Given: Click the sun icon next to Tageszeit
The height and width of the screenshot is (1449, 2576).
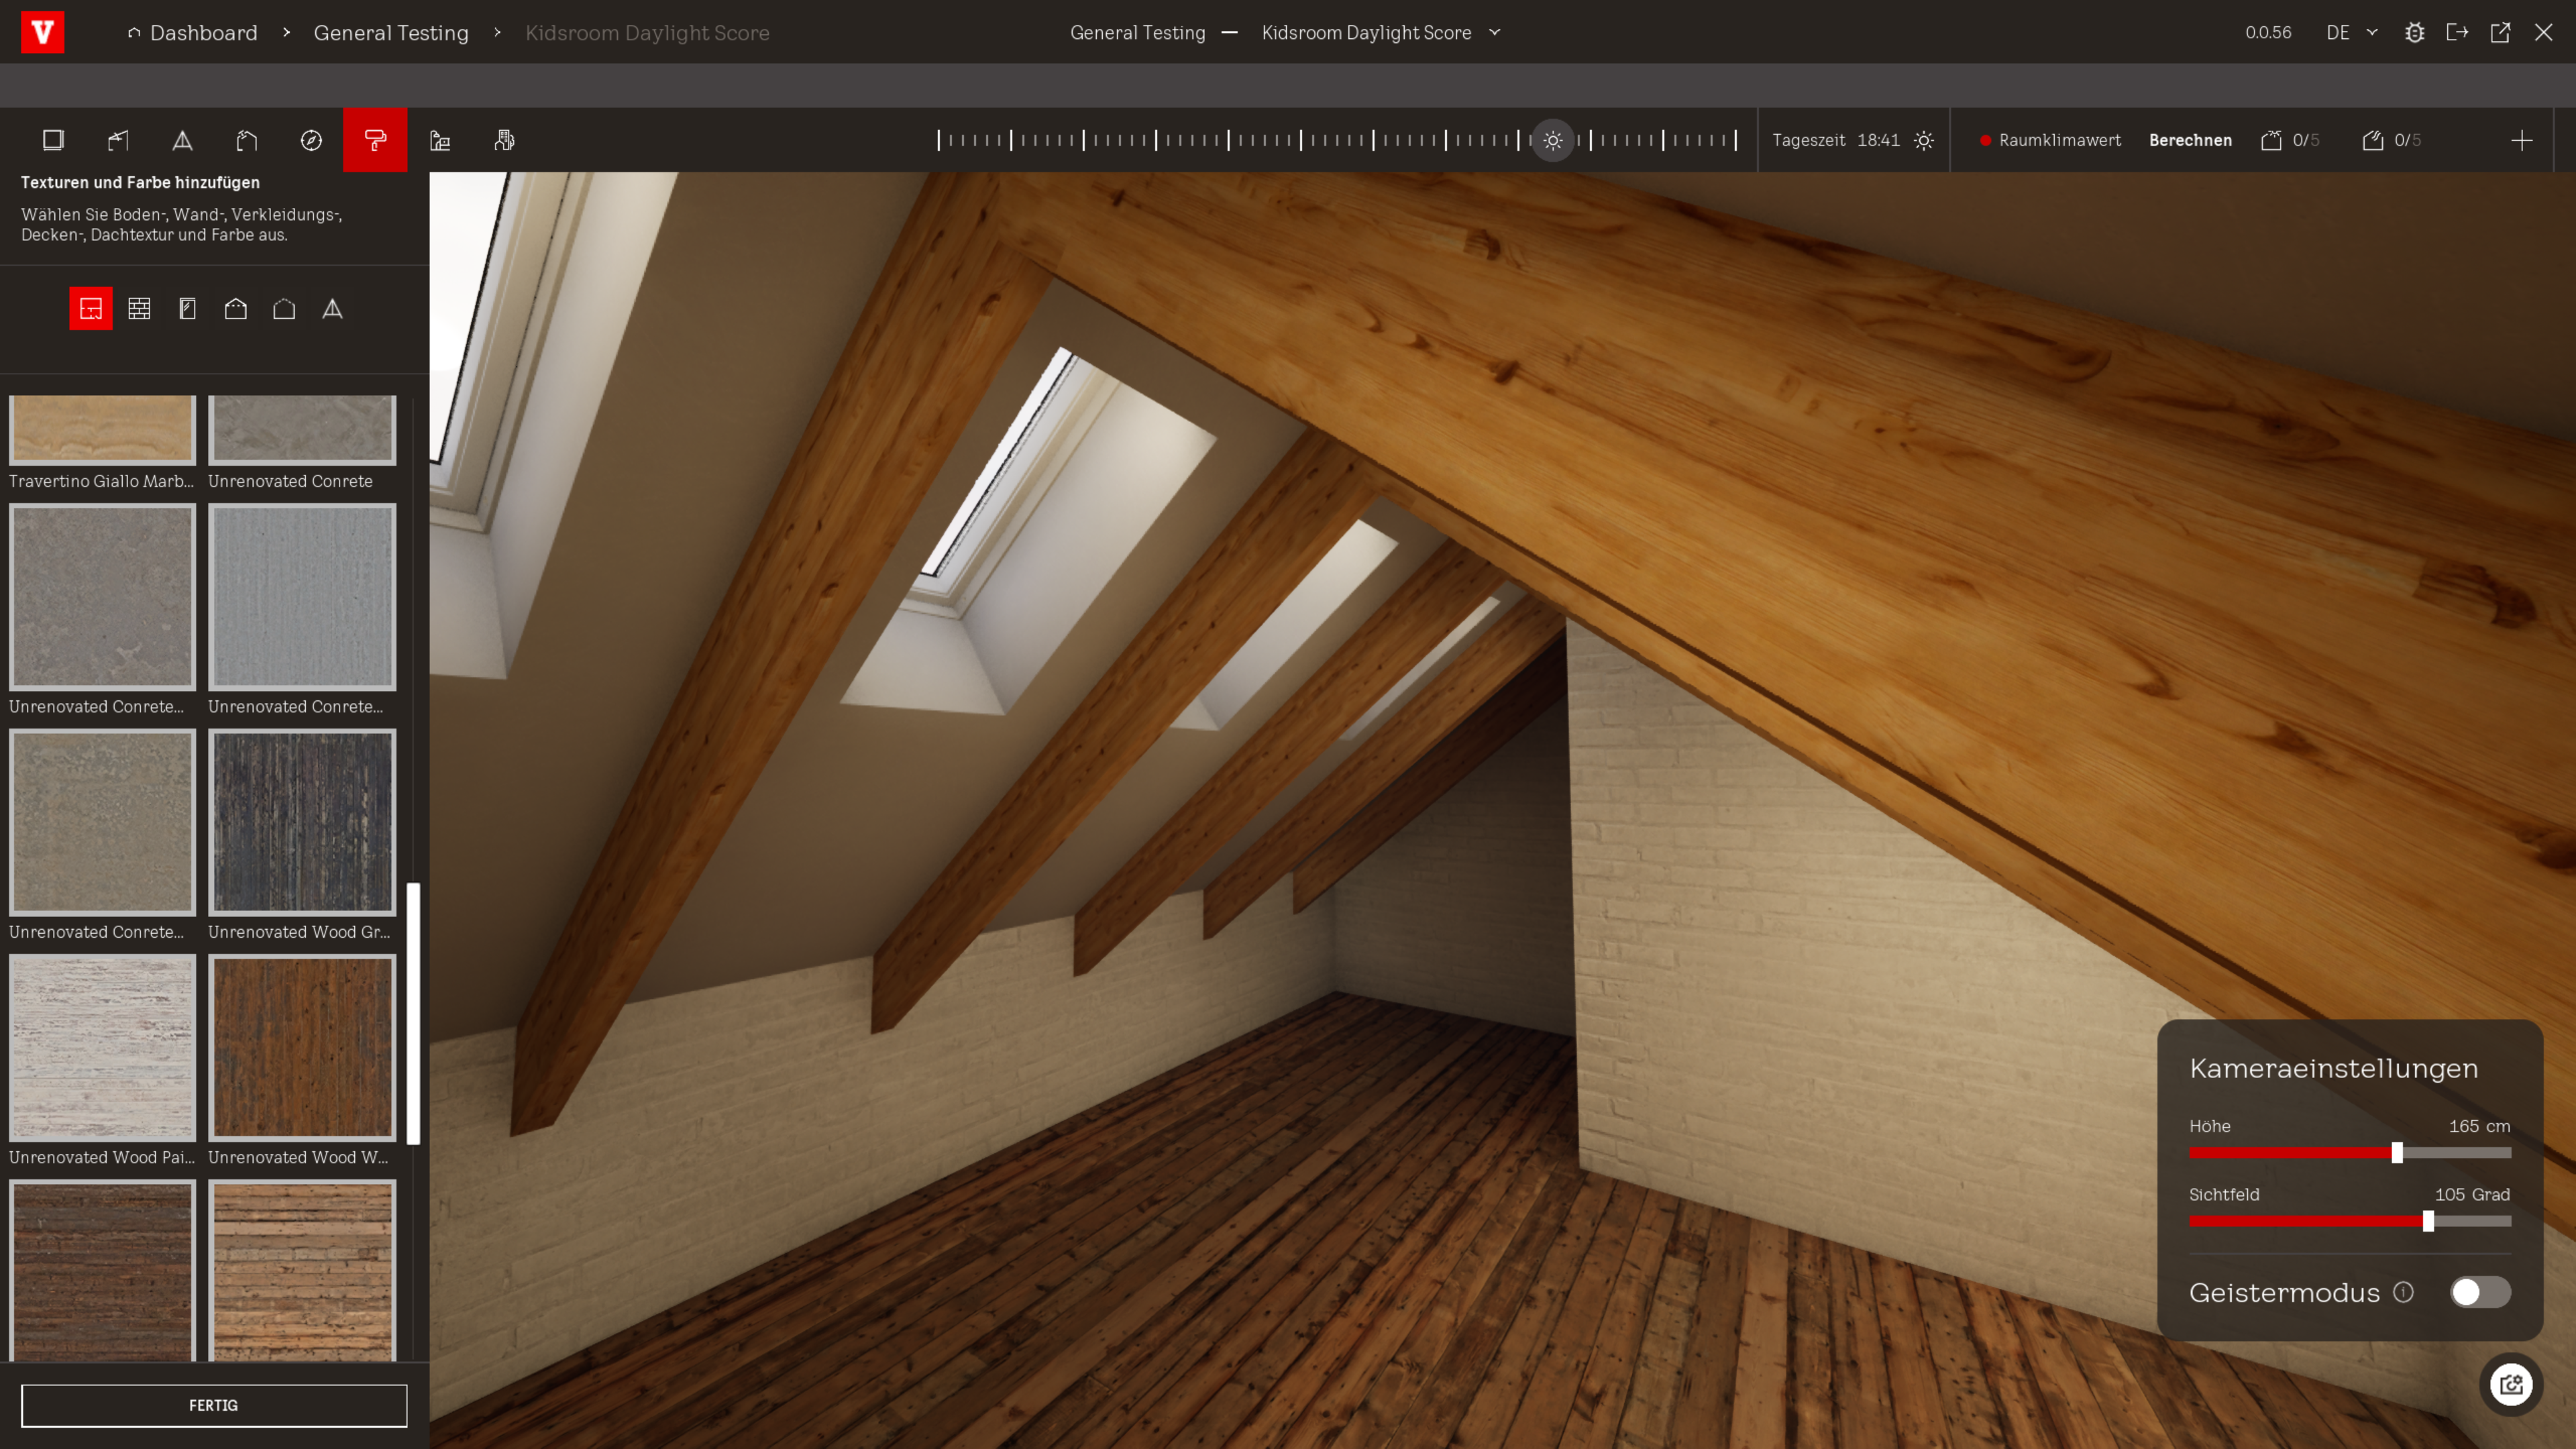Looking at the screenshot, I should pyautogui.click(x=1924, y=140).
